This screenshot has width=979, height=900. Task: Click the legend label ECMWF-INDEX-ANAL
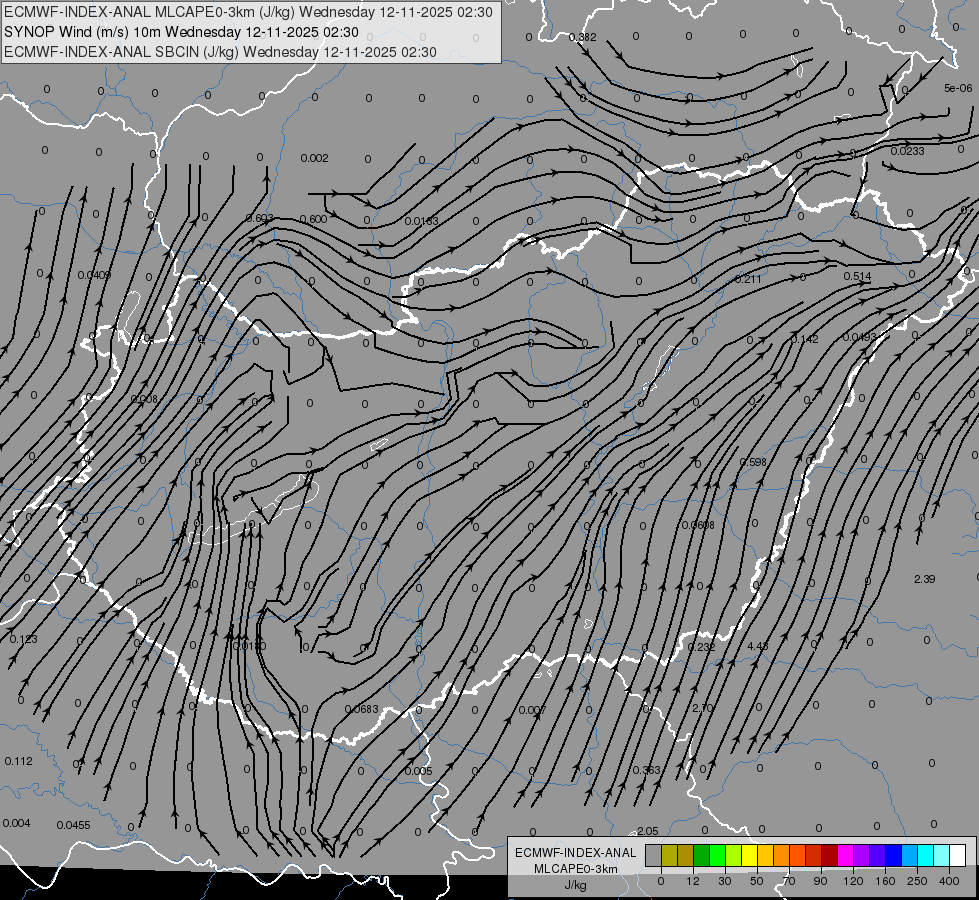[x=575, y=853]
